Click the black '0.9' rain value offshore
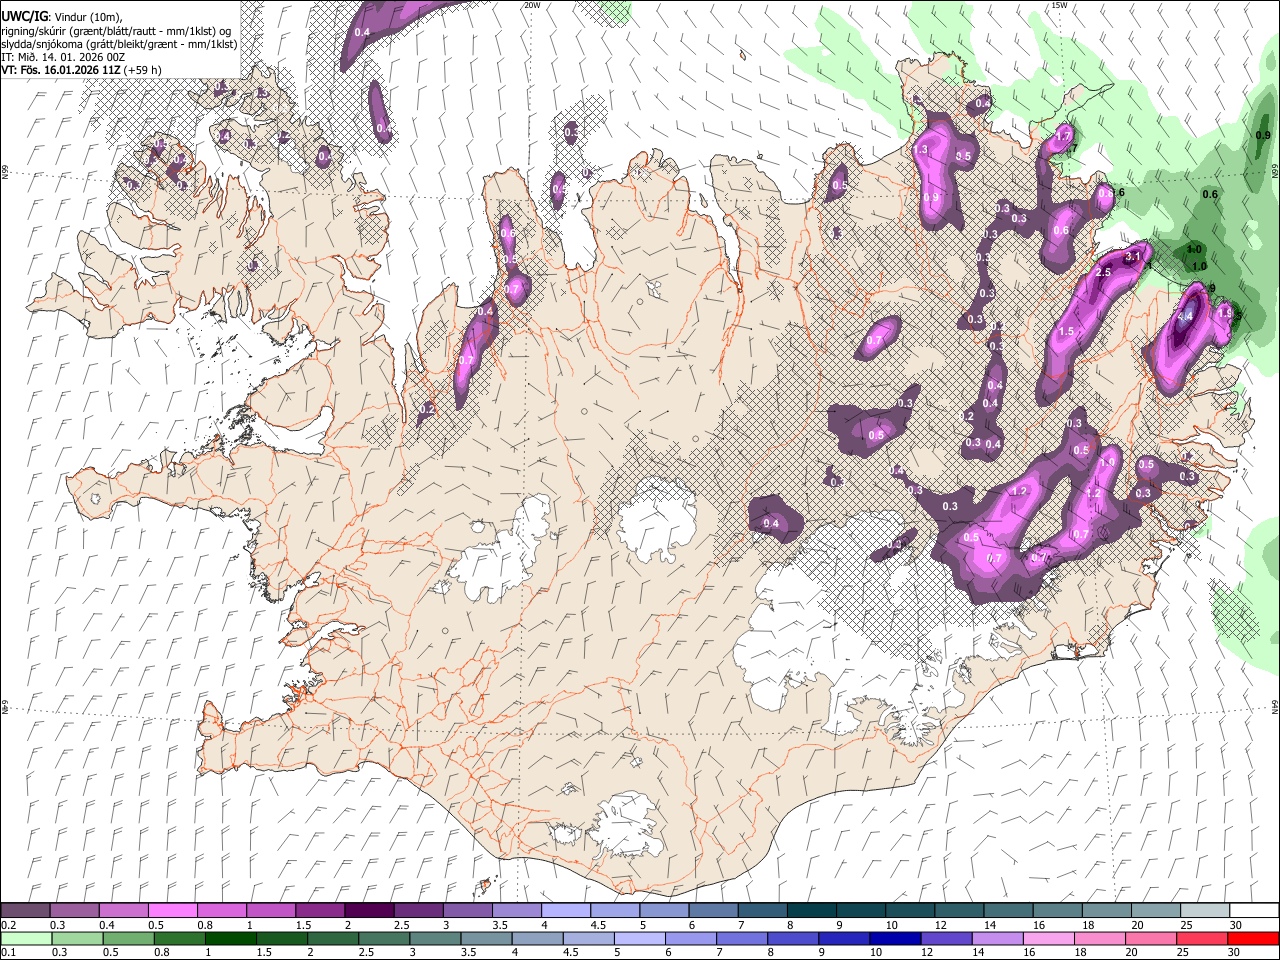 click(x=1263, y=136)
